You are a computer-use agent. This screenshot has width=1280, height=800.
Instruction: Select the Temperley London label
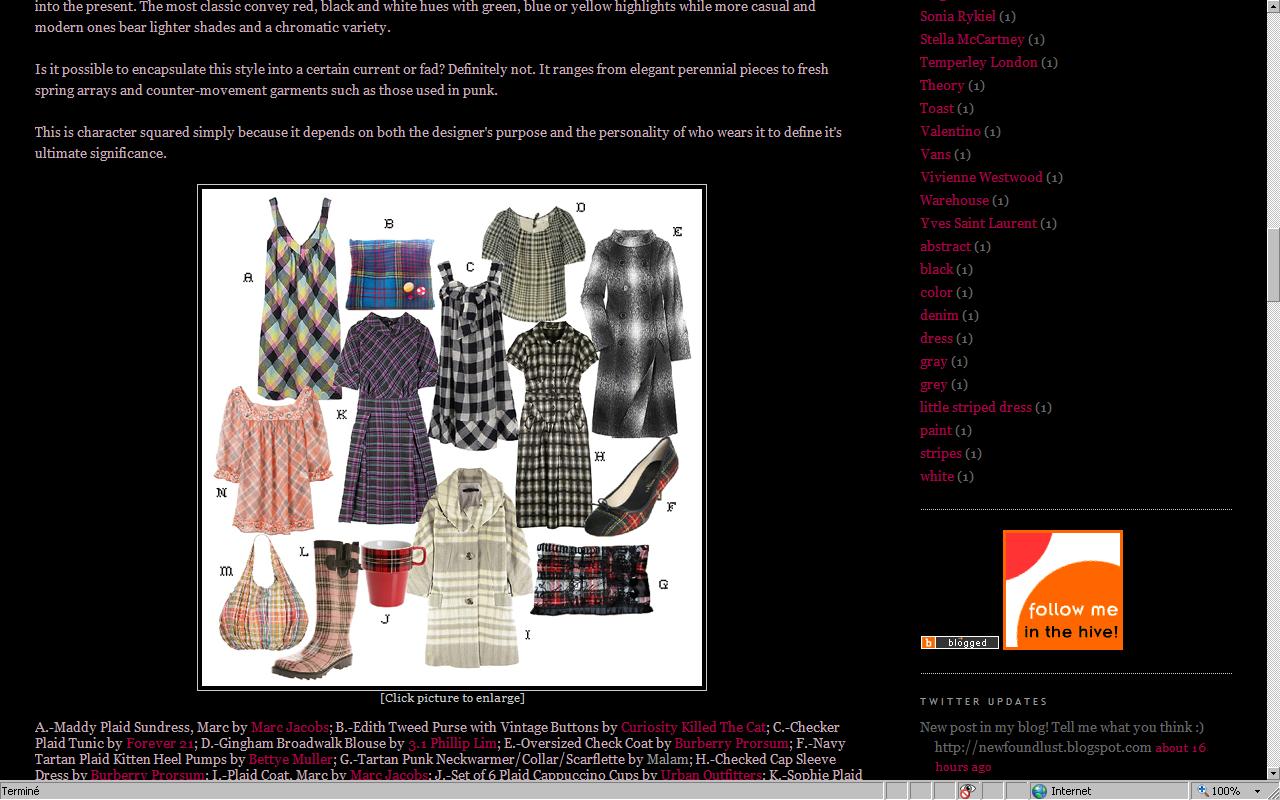pos(978,62)
